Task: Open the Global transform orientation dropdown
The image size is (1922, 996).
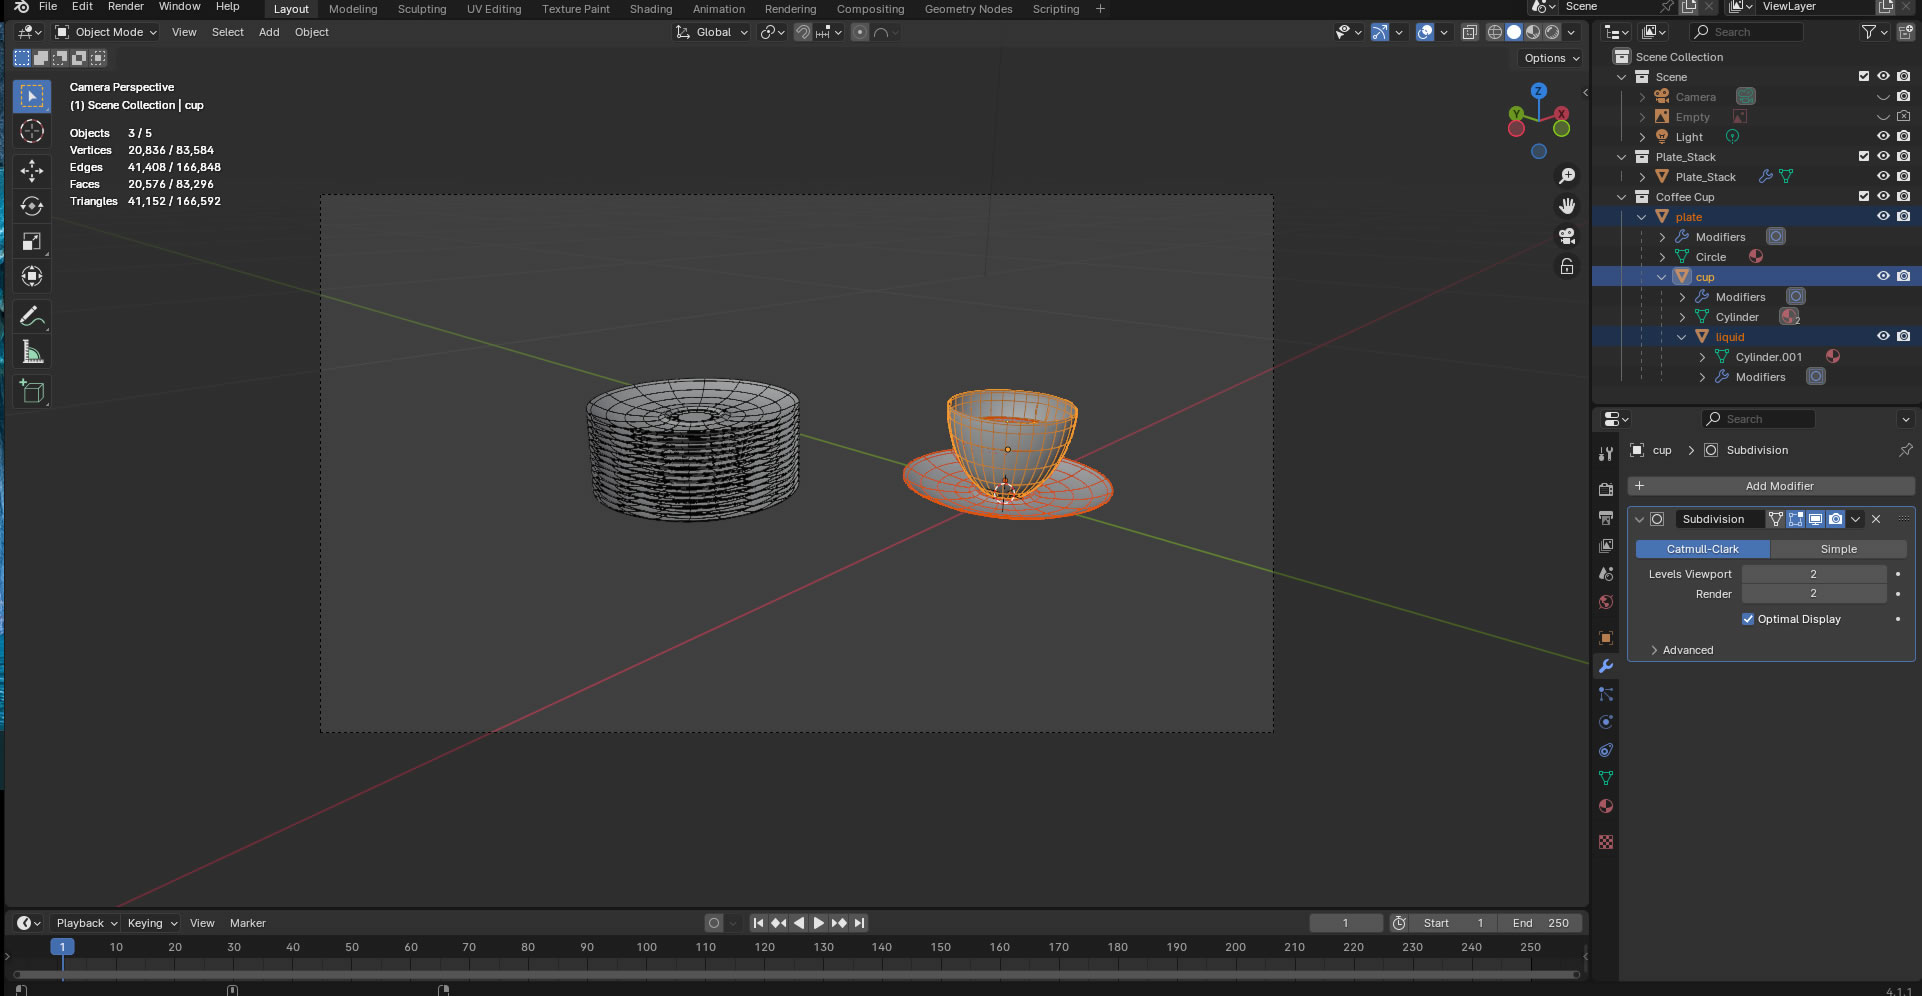Action: coord(712,32)
